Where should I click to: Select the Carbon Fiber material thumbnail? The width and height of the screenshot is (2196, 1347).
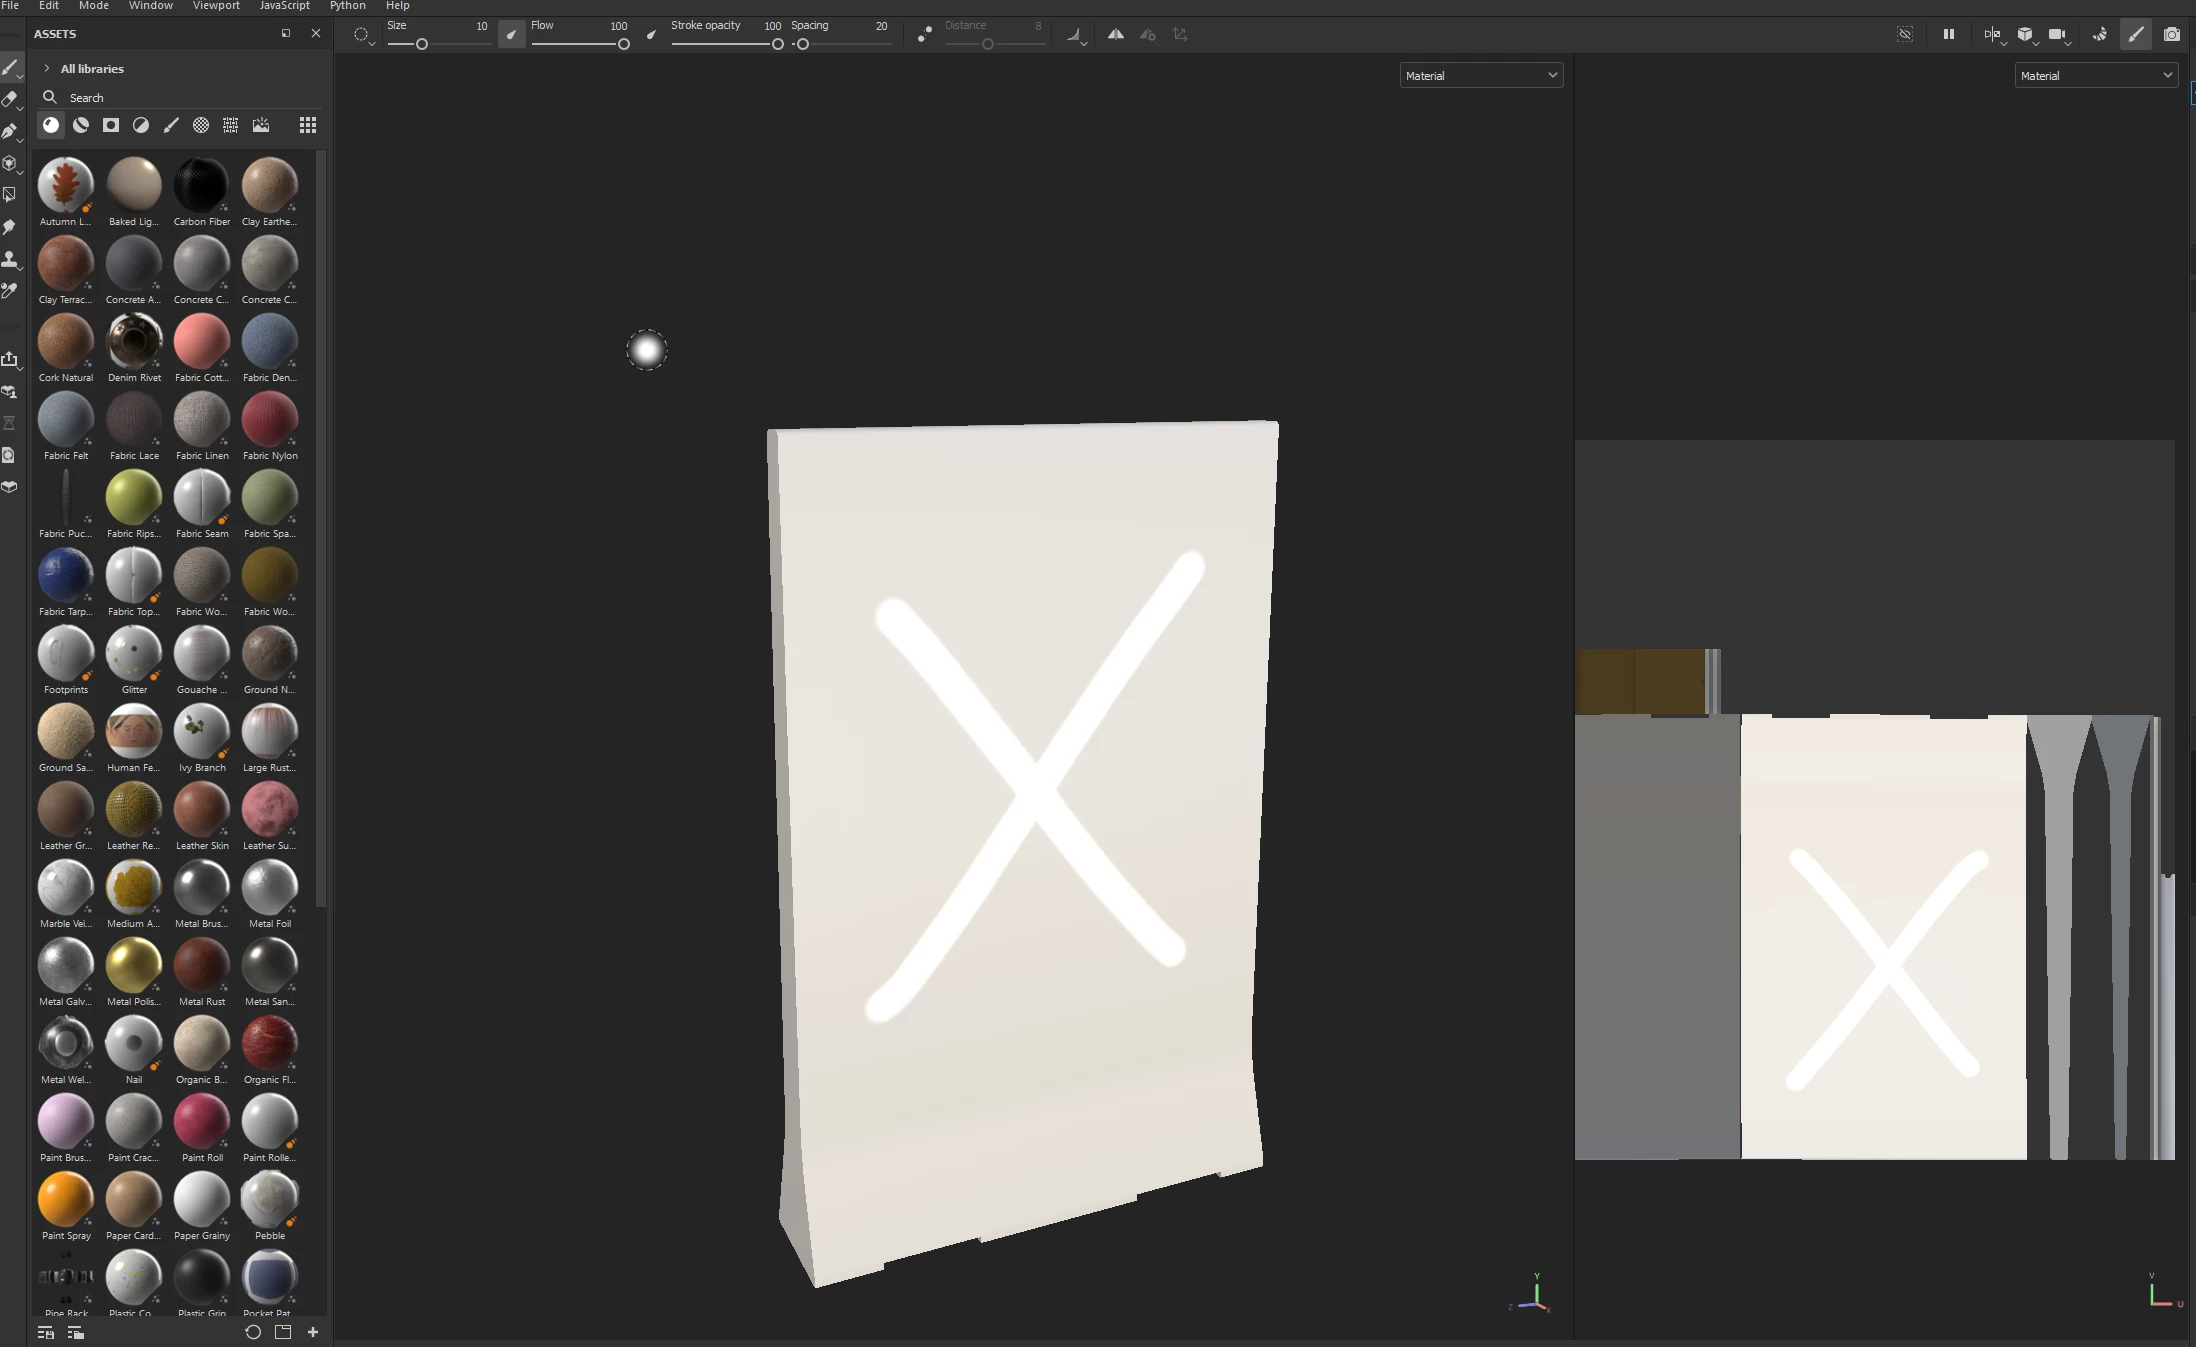(201, 185)
